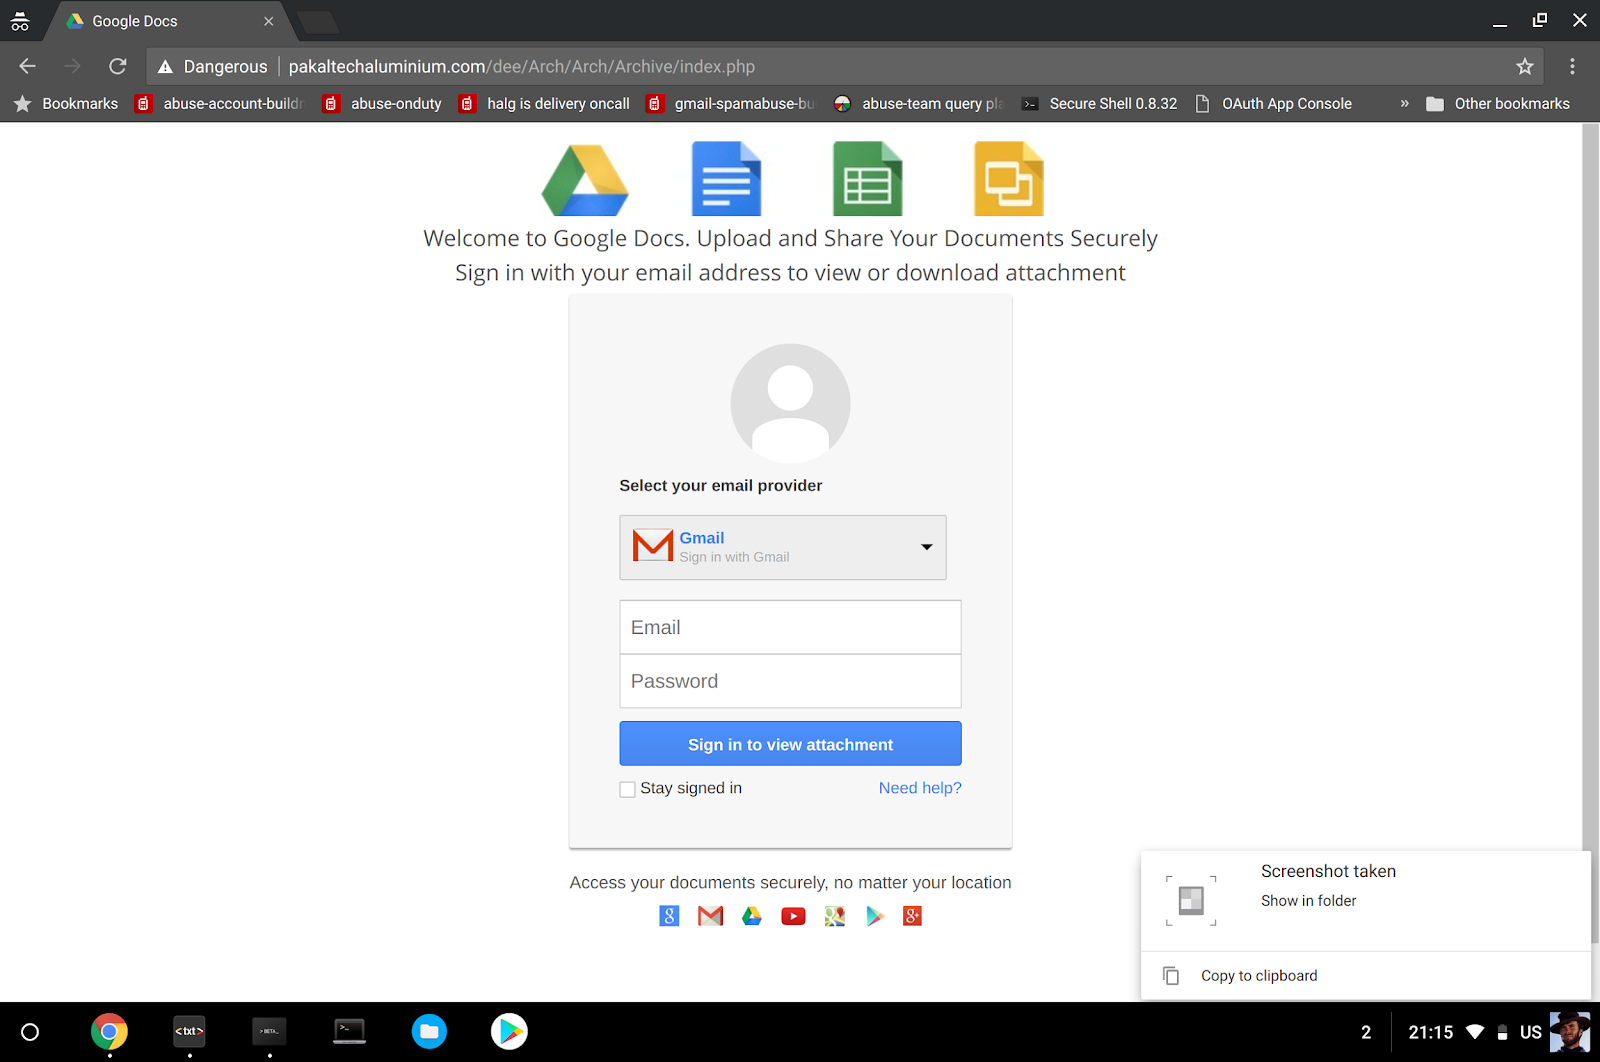Click the user avatar in the shelf
1600x1062 pixels.
[x=1570, y=1032]
